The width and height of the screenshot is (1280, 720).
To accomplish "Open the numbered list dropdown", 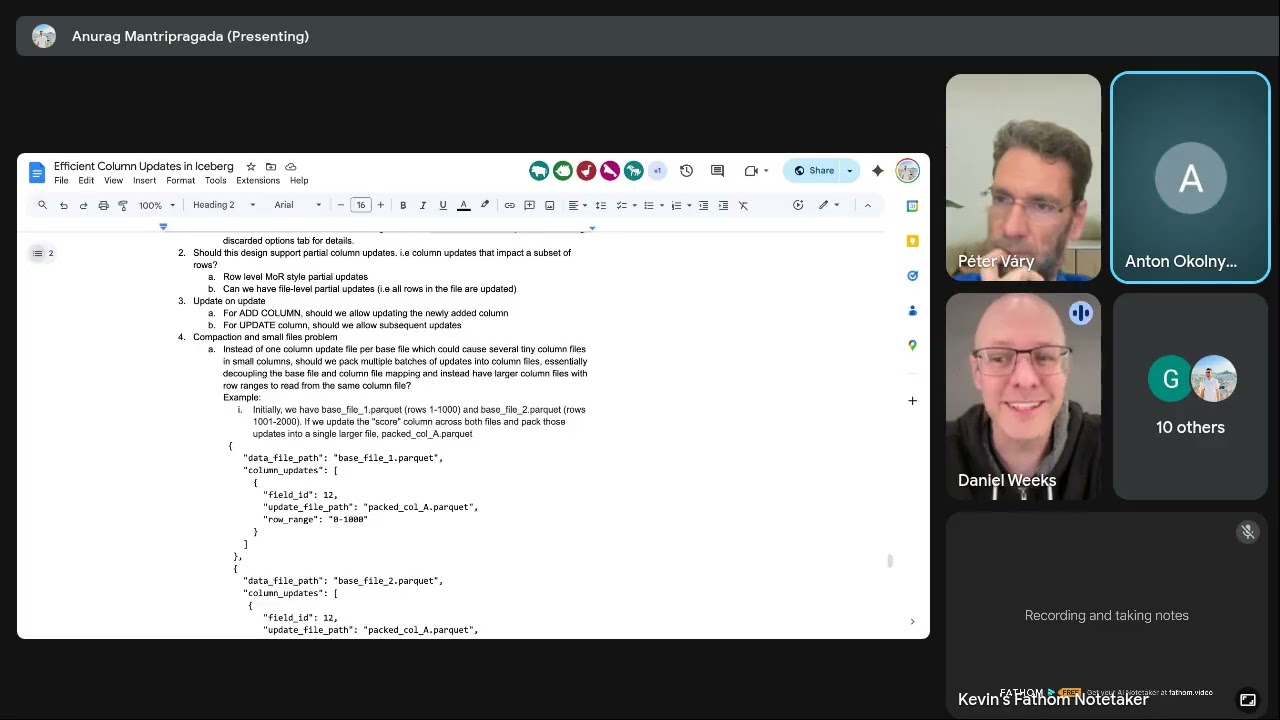I will point(679,205).
